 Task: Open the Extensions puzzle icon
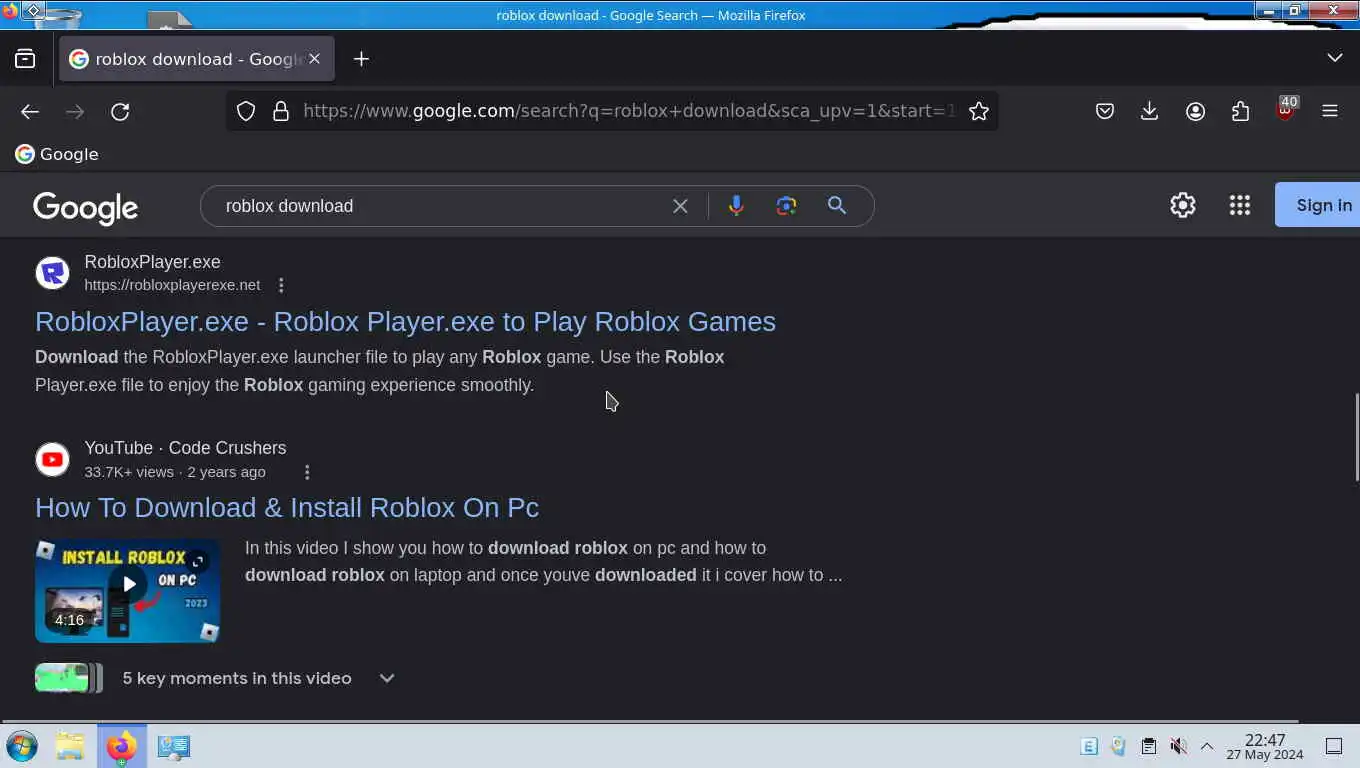click(x=1240, y=111)
